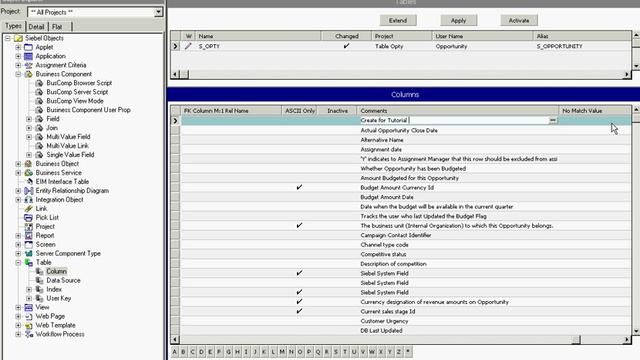Click the Tables list horizontal scrollbar thumb

(x=184, y=74)
